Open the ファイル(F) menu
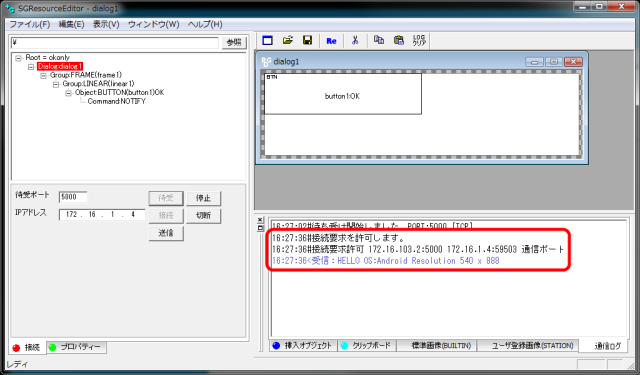This screenshot has width=640, height=375. pos(29,24)
